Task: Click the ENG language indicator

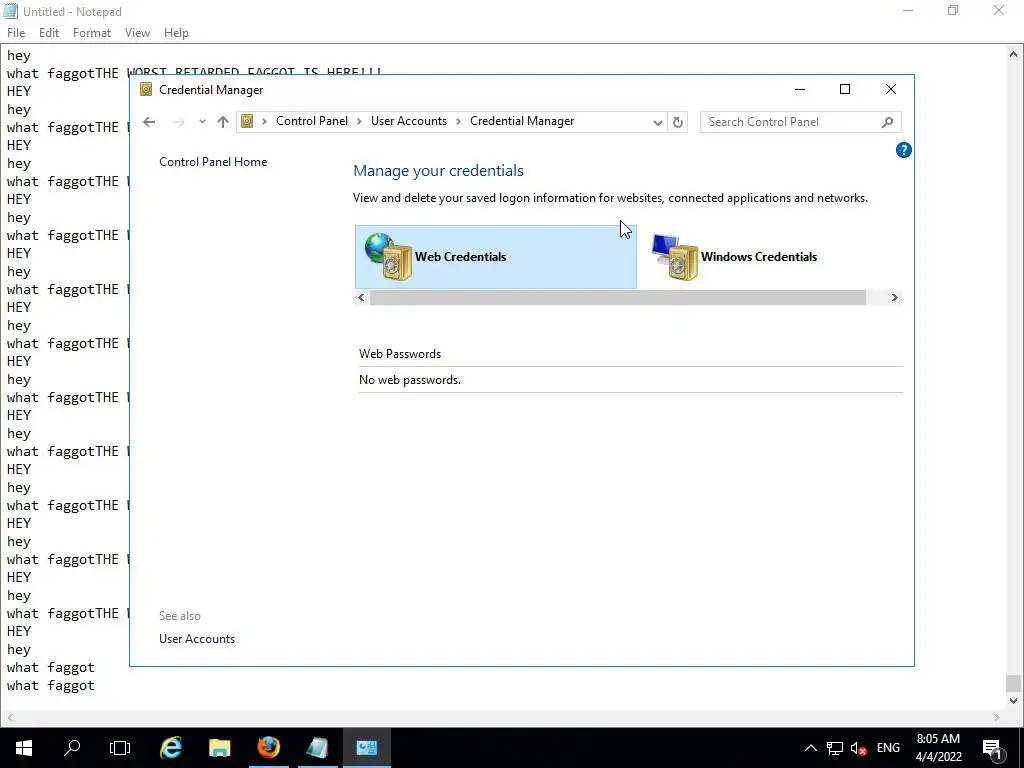Action: (x=888, y=748)
